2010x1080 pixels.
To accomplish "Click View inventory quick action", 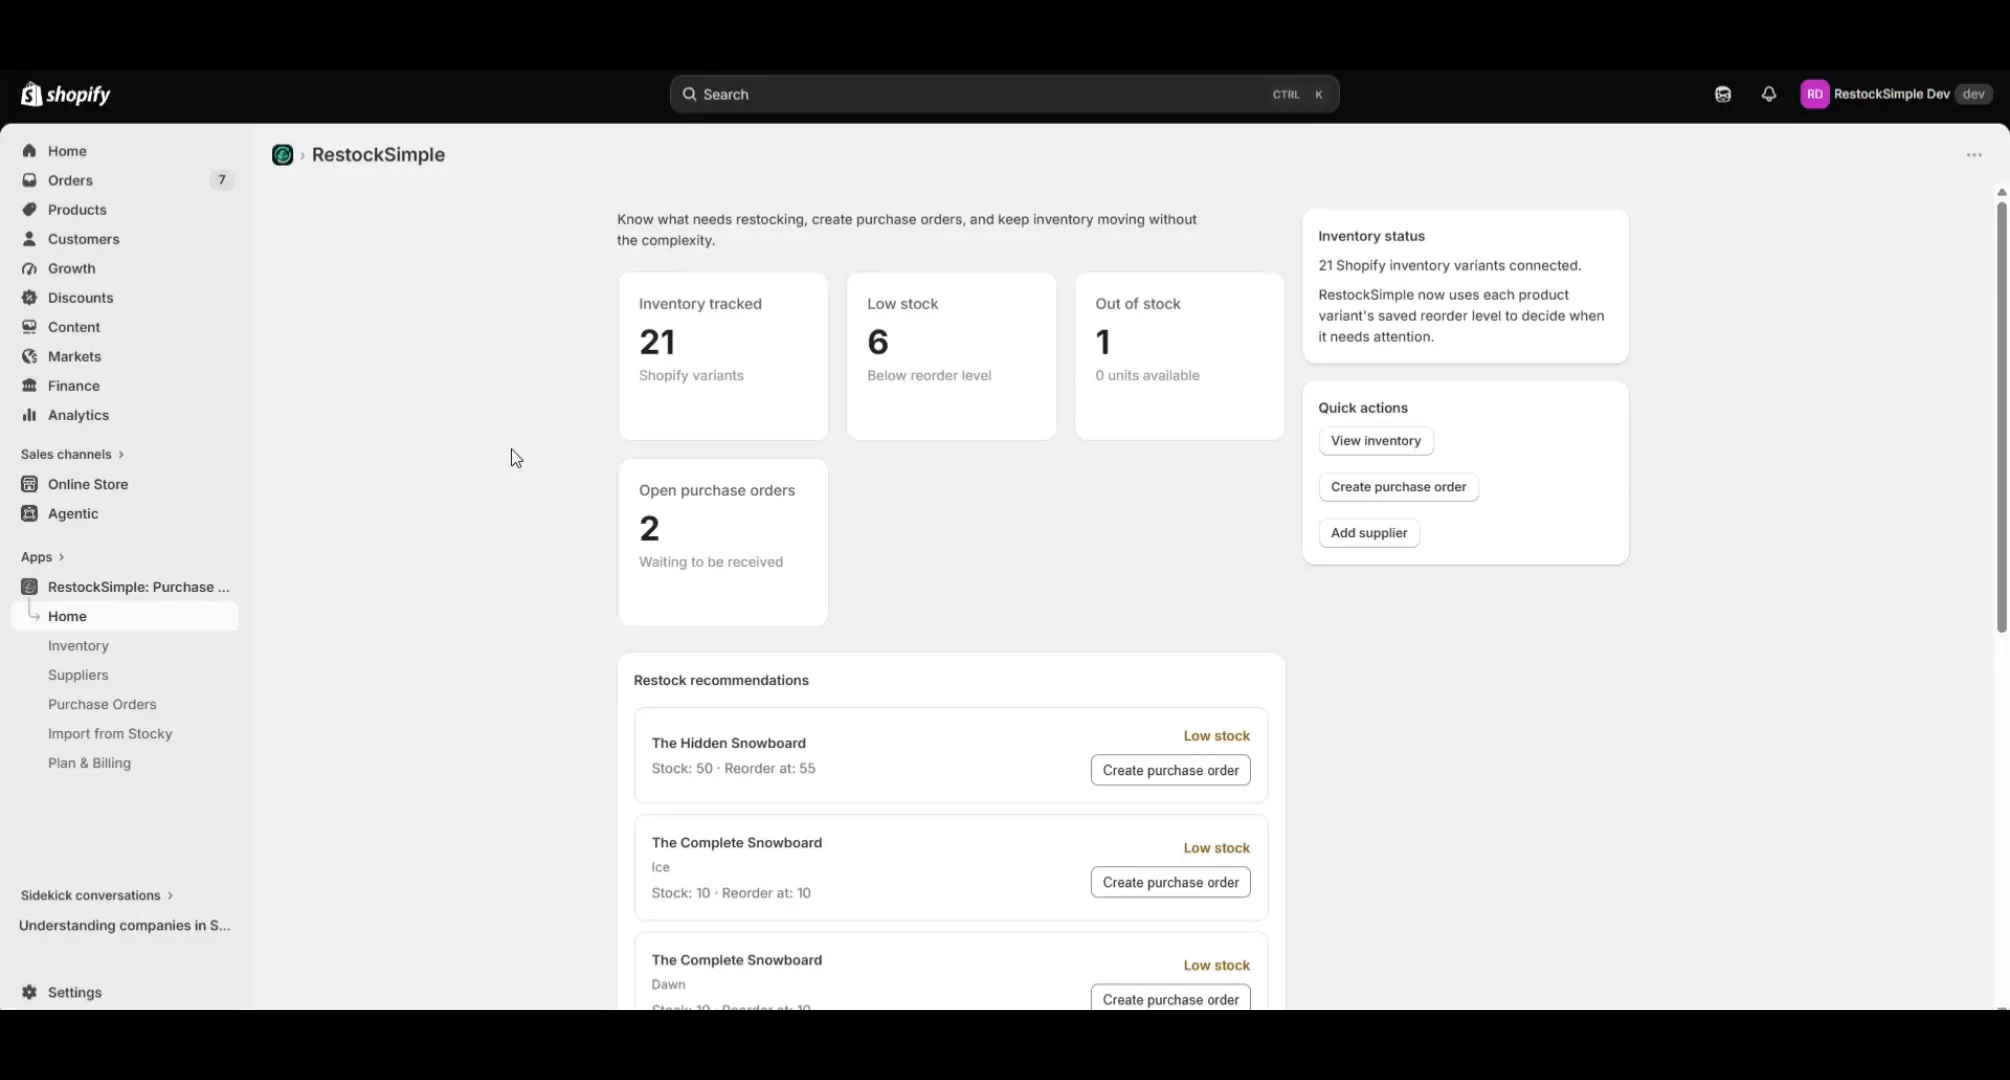I will pos(1375,441).
